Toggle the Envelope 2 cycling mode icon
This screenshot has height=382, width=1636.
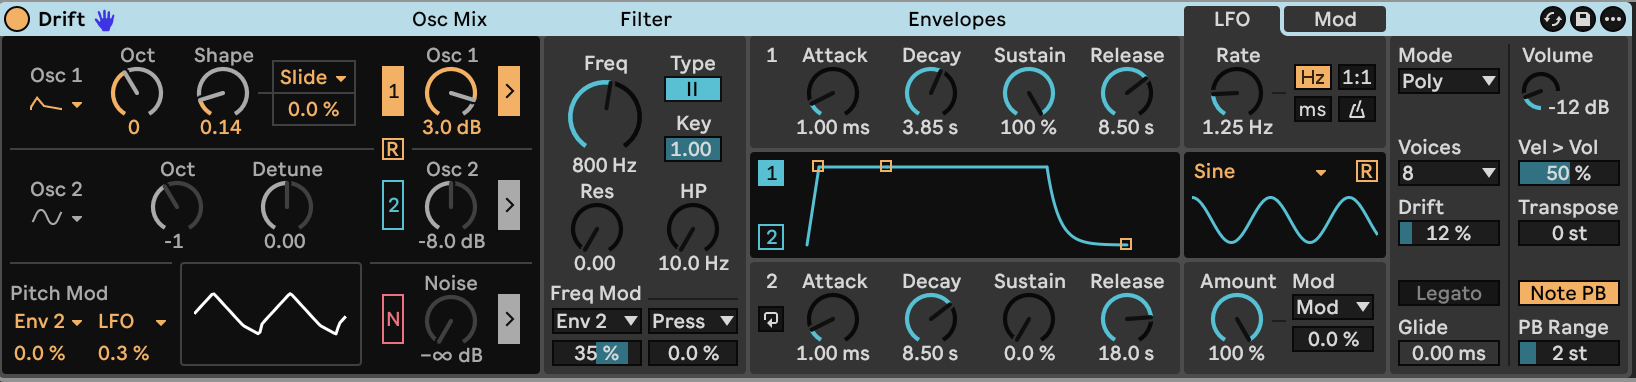[x=770, y=320]
